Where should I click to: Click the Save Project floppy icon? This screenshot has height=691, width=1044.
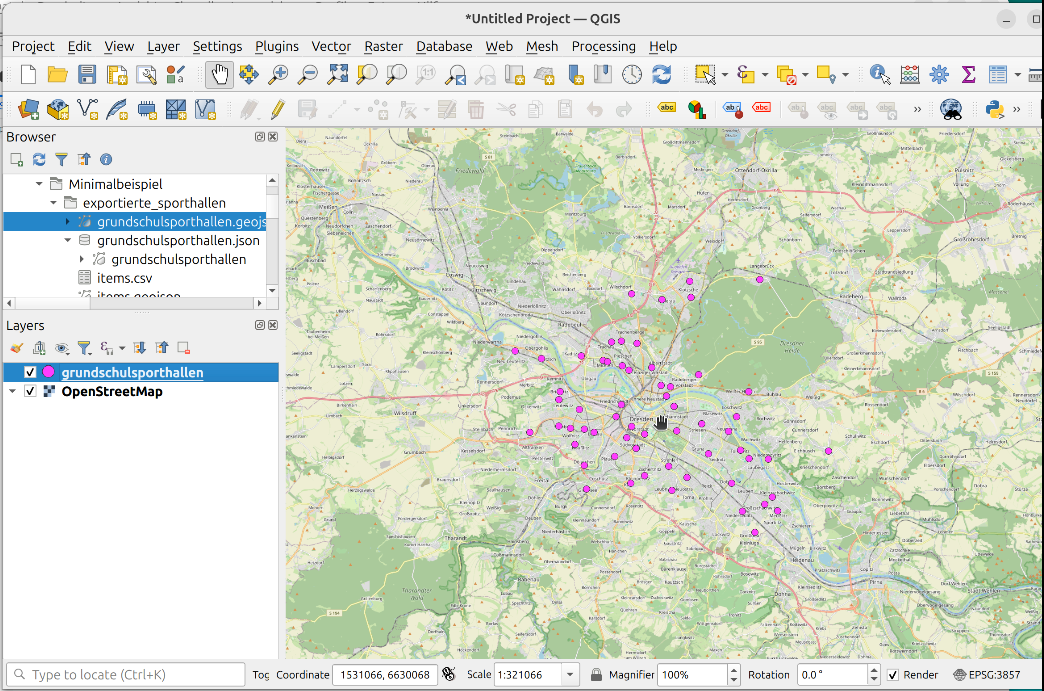pyautogui.click(x=87, y=74)
